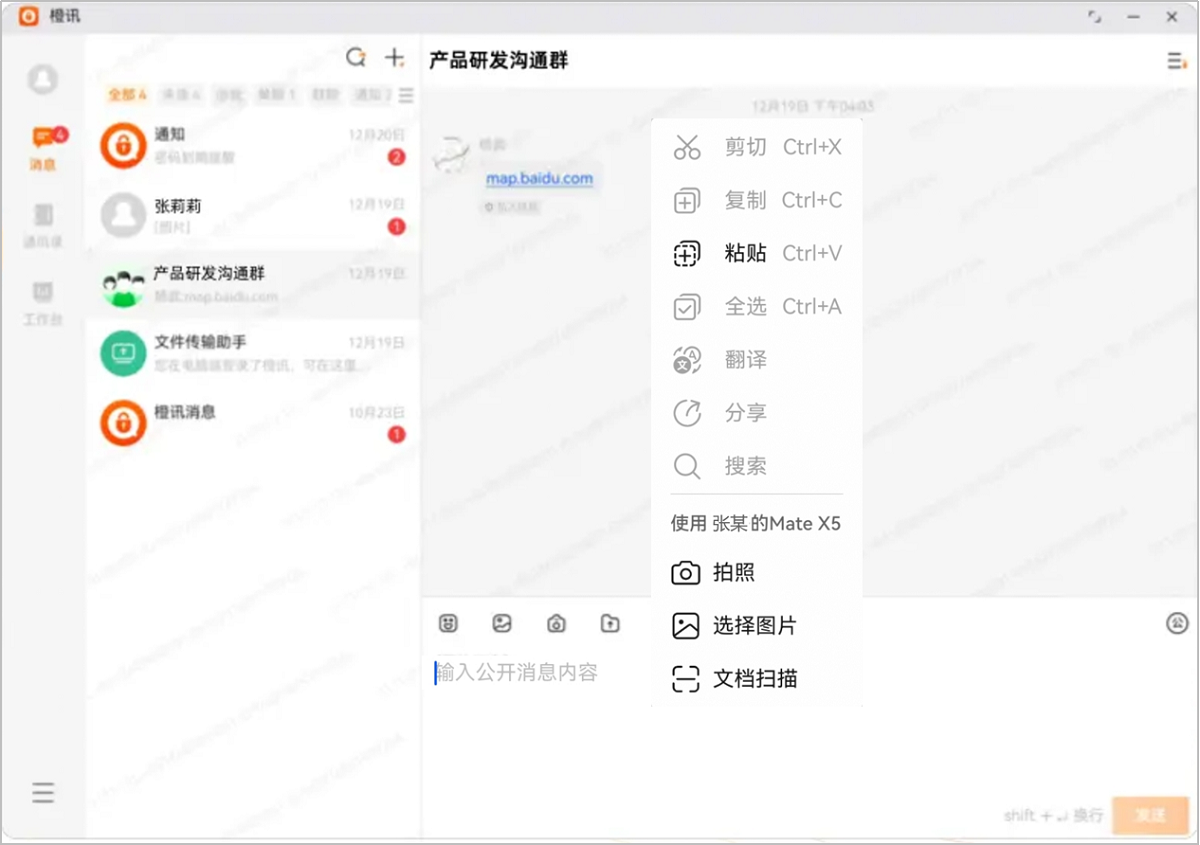The height and width of the screenshot is (845, 1200).
Task: Click the hamburger menu at bottom left
Action: [43, 792]
